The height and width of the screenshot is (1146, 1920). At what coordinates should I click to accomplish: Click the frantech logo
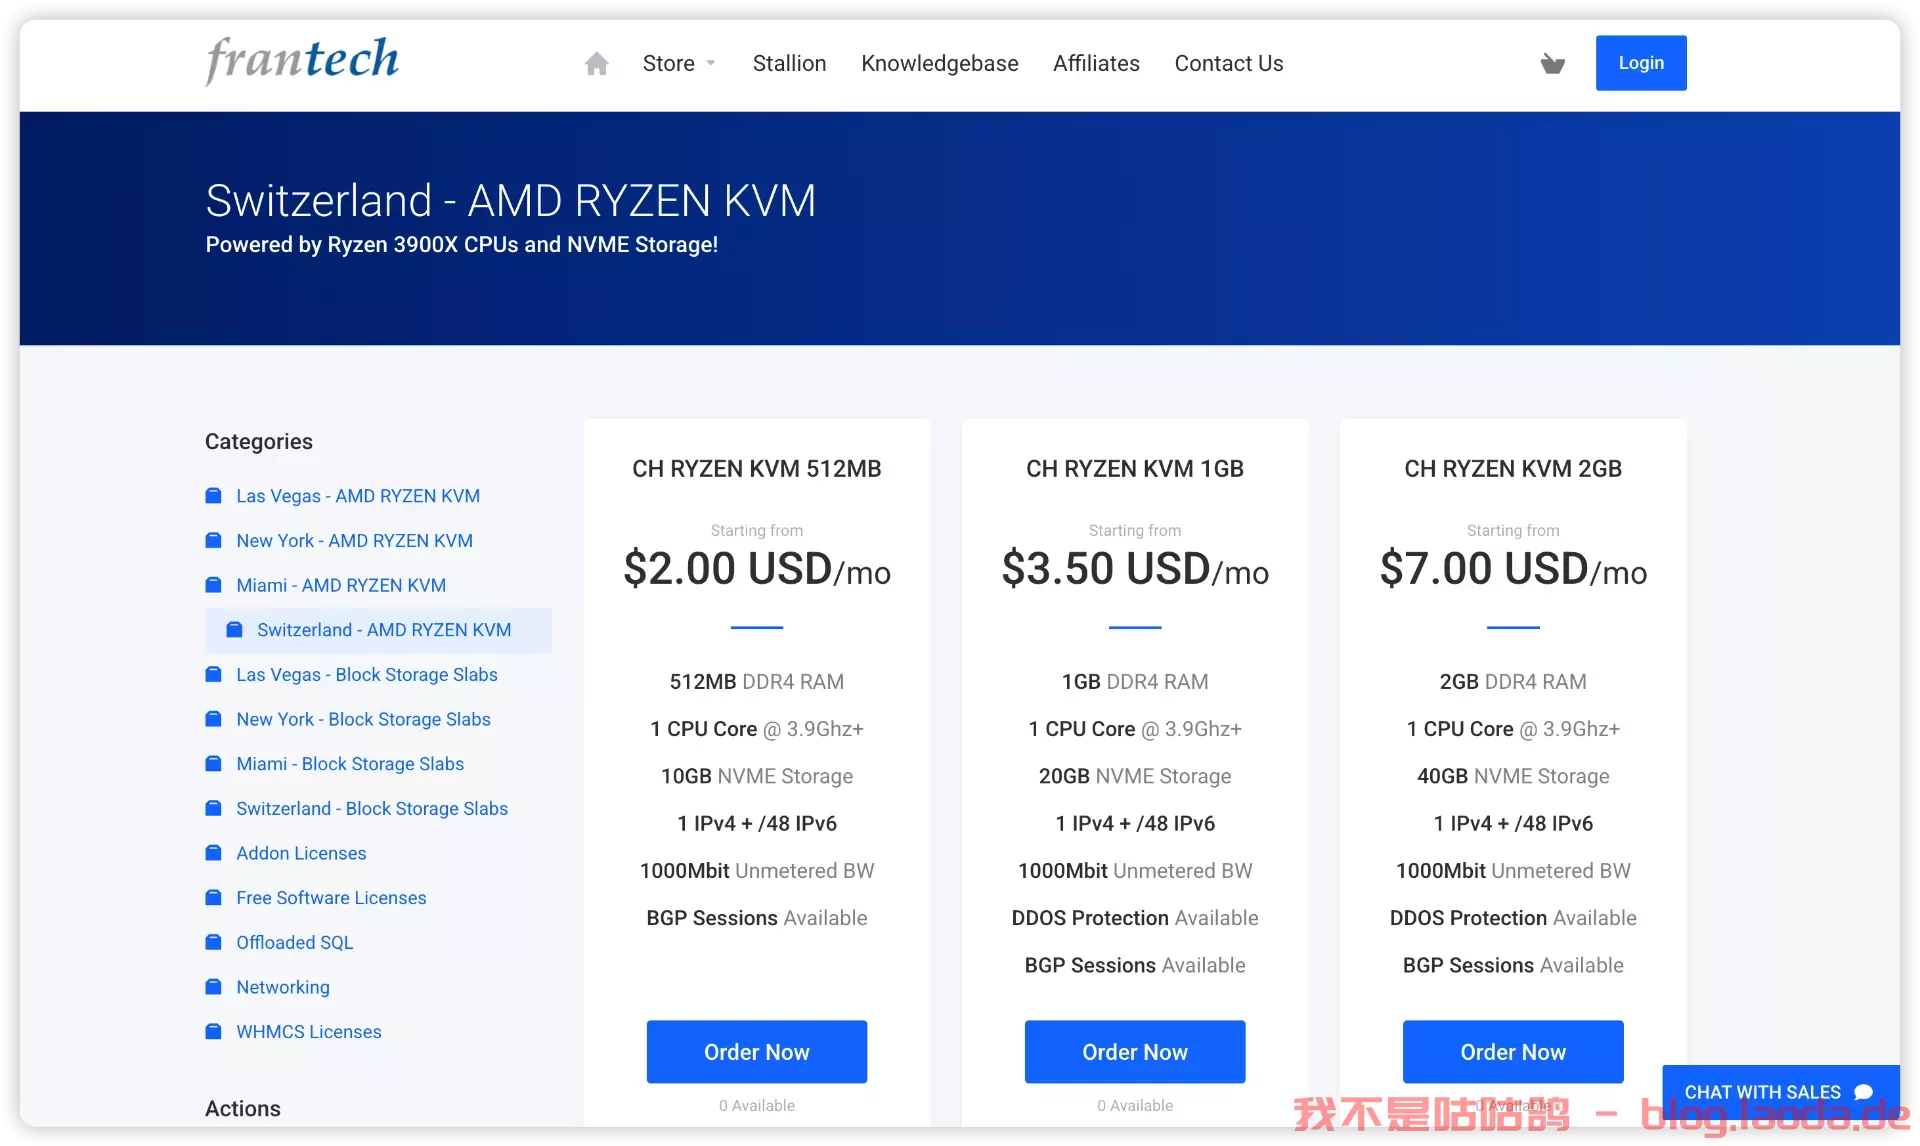click(302, 60)
